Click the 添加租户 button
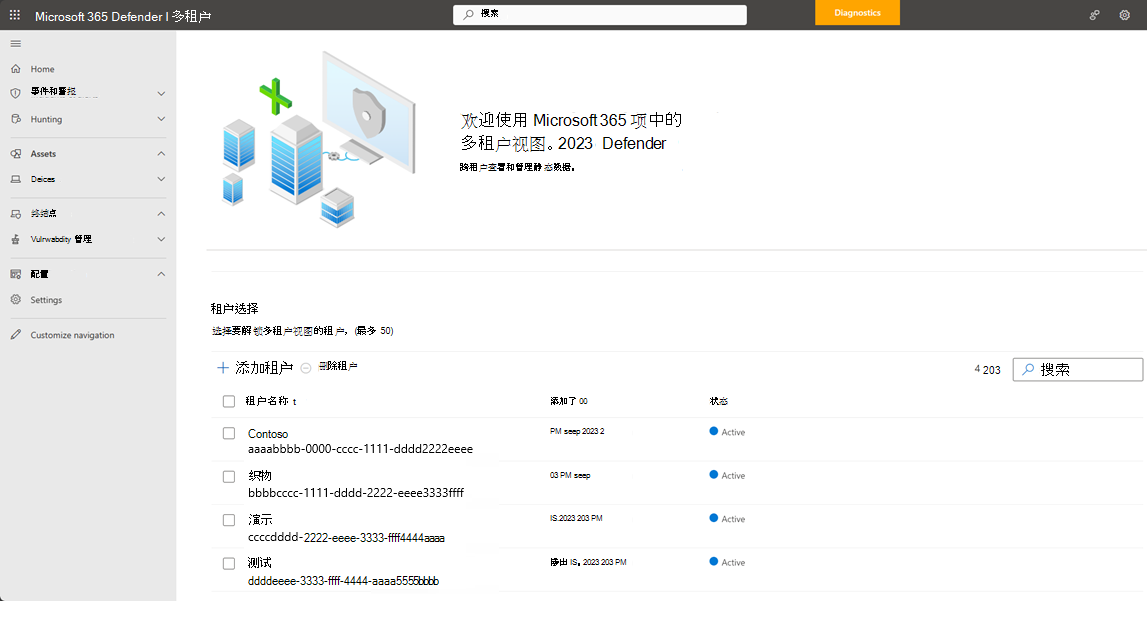 pyautogui.click(x=255, y=368)
